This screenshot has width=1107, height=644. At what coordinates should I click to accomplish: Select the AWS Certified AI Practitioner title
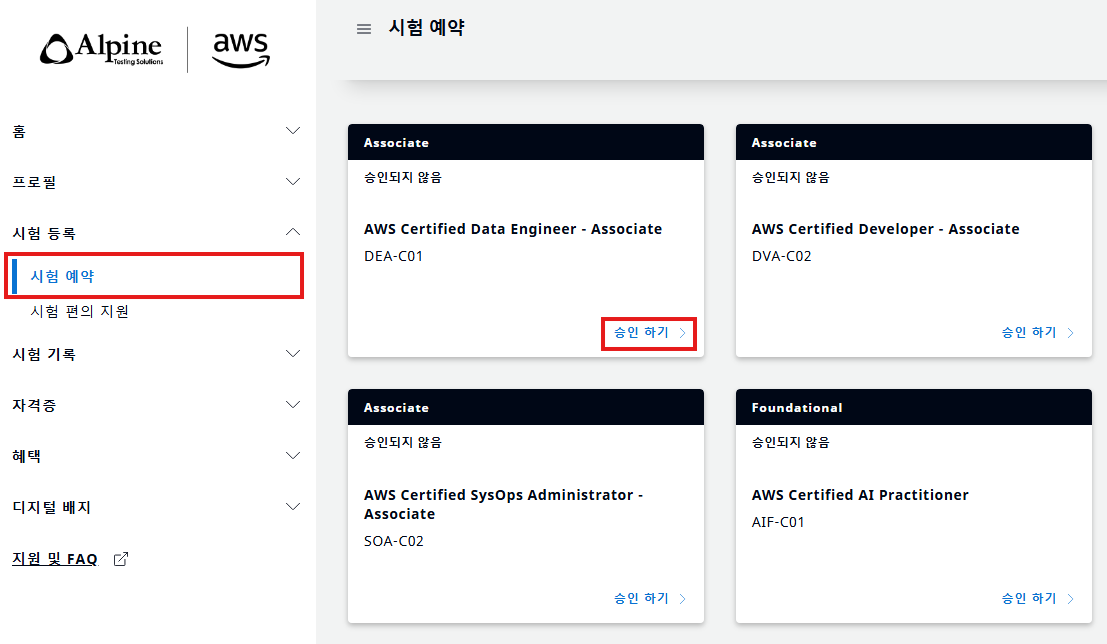point(860,495)
